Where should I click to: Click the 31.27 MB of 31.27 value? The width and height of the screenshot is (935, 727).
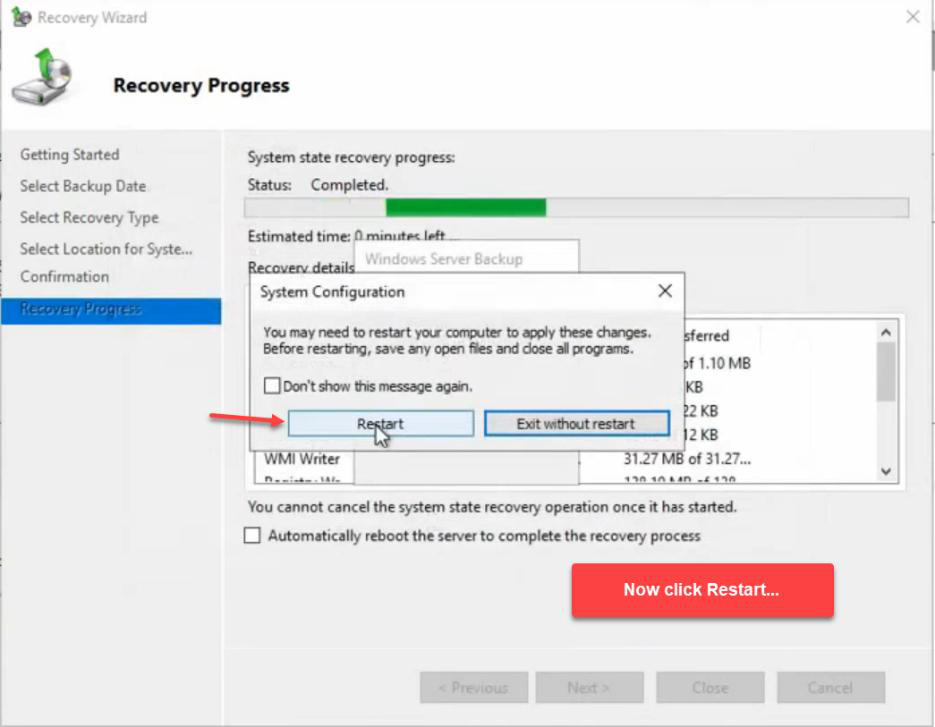coord(687,459)
